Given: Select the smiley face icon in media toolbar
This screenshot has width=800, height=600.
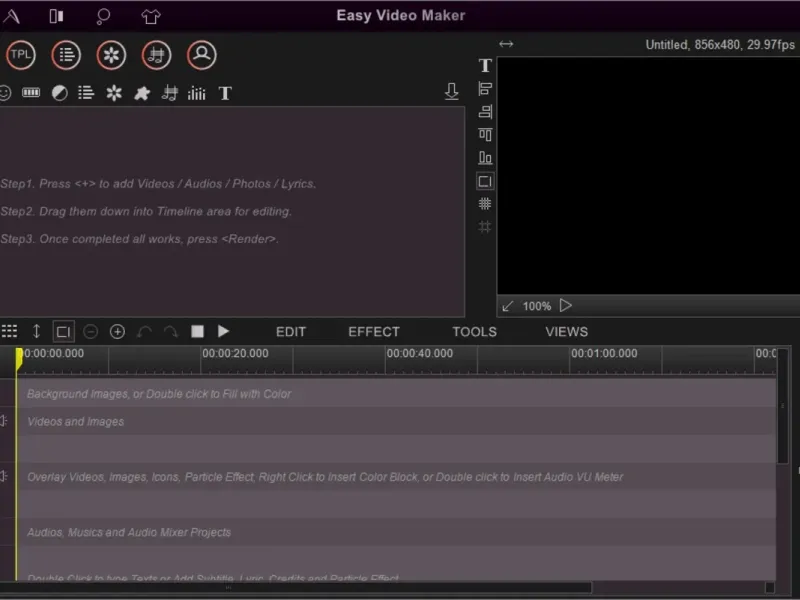Looking at the screenshot, I should tap(5, 93).
